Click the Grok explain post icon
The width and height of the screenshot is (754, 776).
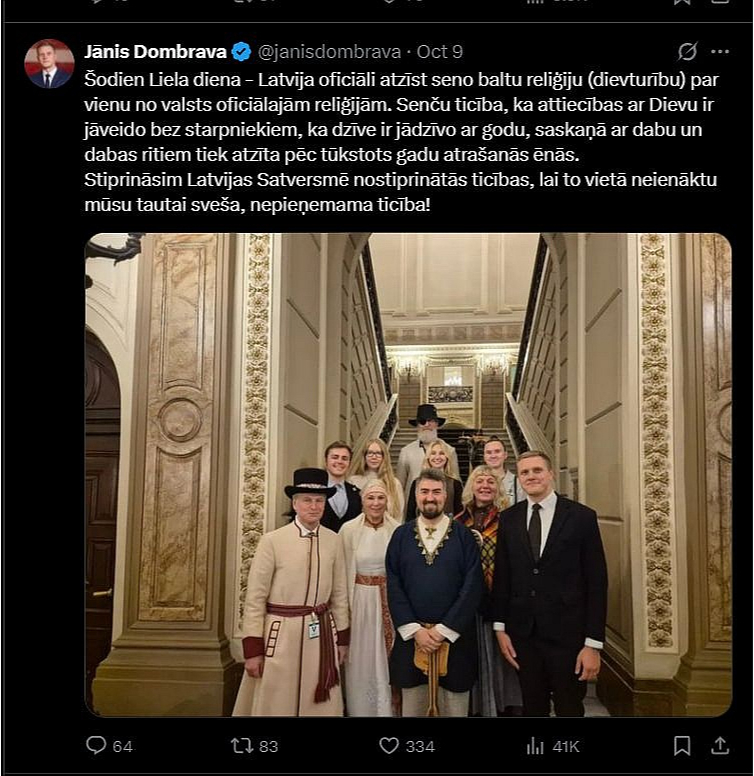pos(687,52)
